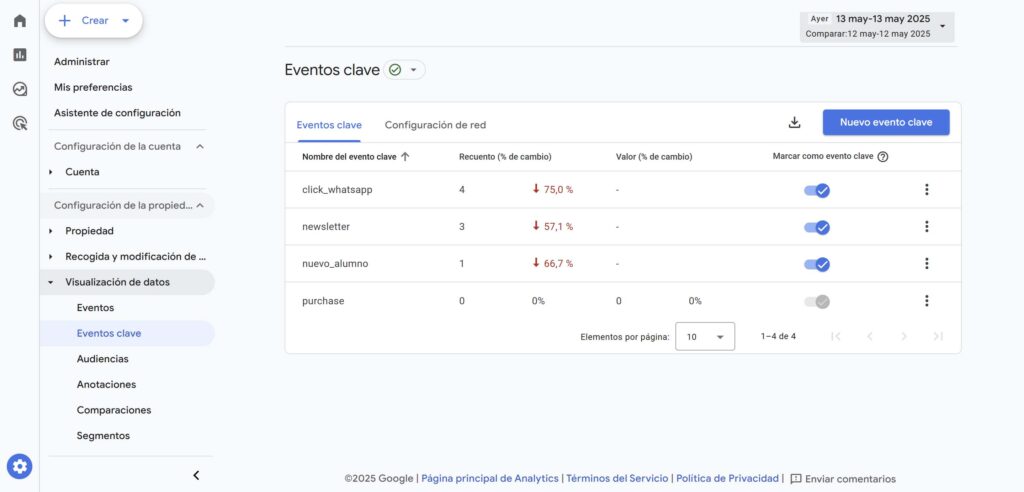
Task: Open the Explore icon in sidebar
Action: coord(20,89)
